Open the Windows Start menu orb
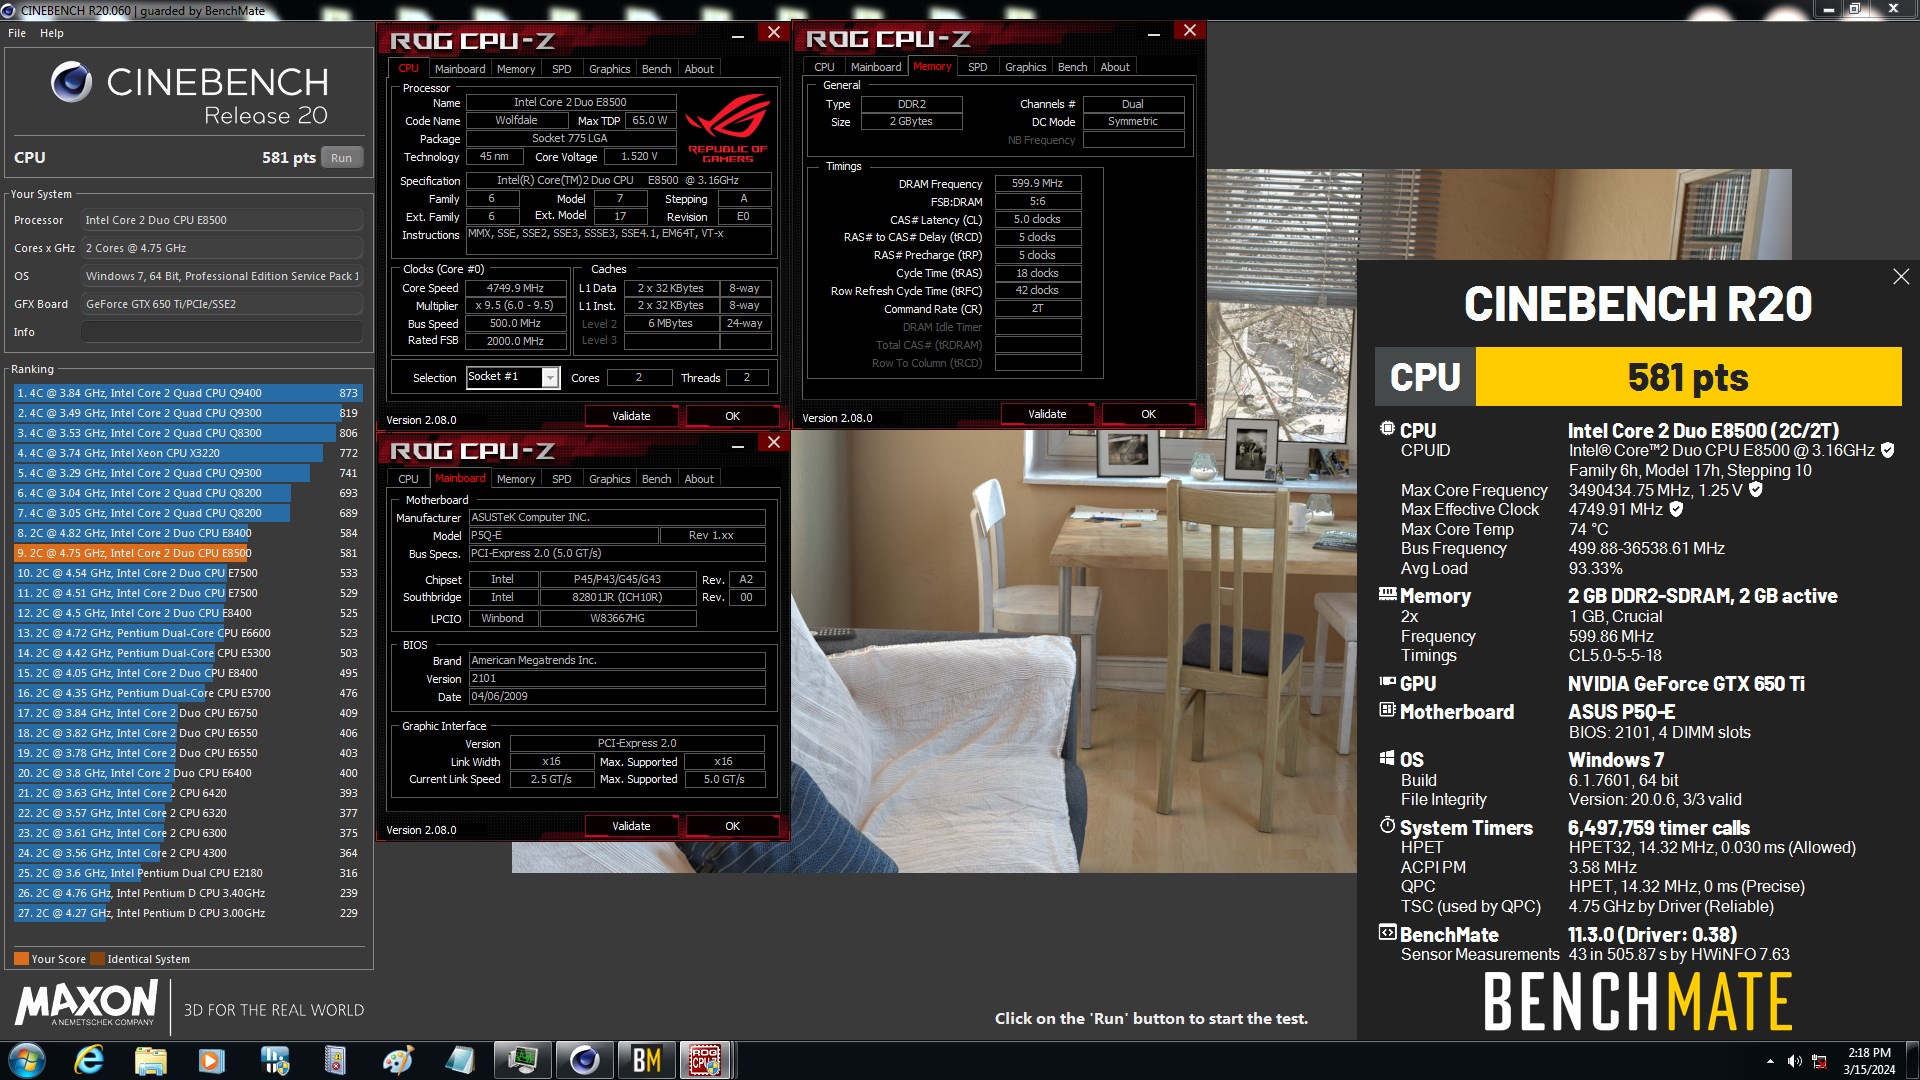This screenshot has height=1080, width=1920. click(27, 1060)
